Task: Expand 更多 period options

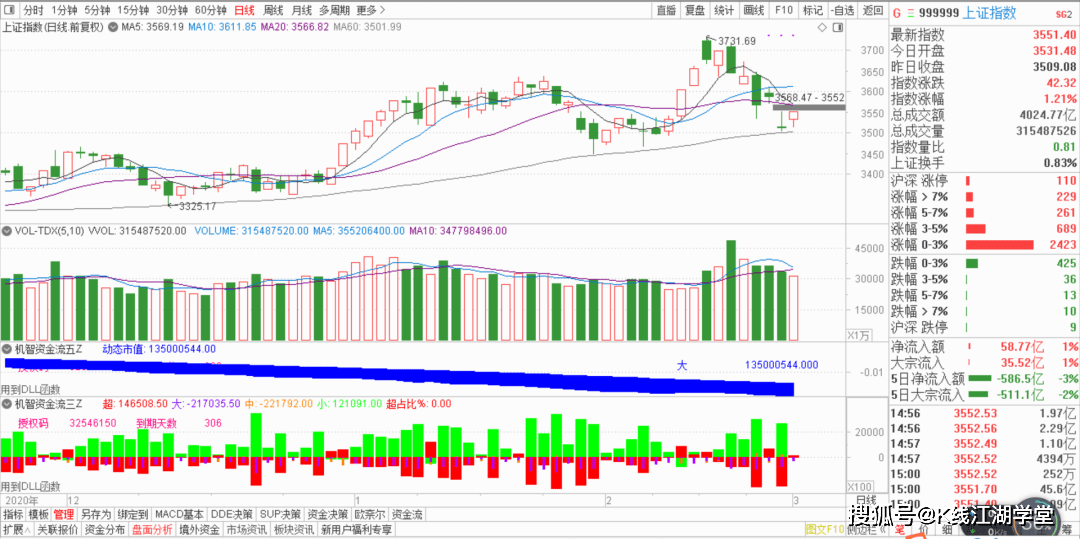Action: click(x=372, y=10)
